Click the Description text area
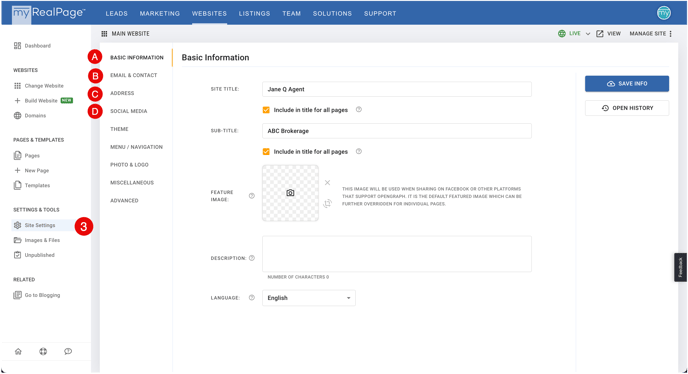 pyautogui.click(x=397, y=254)
